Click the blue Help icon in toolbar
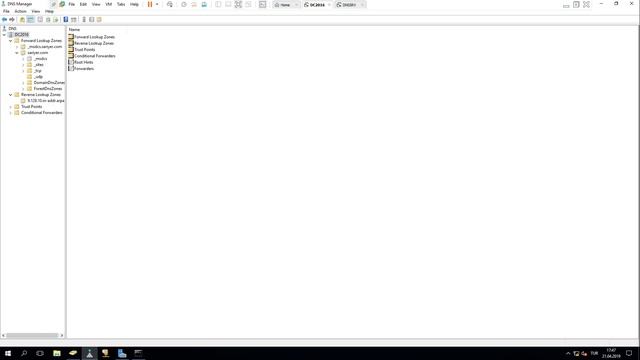Viewport: 640px width, 360px height. coord(66,20)
